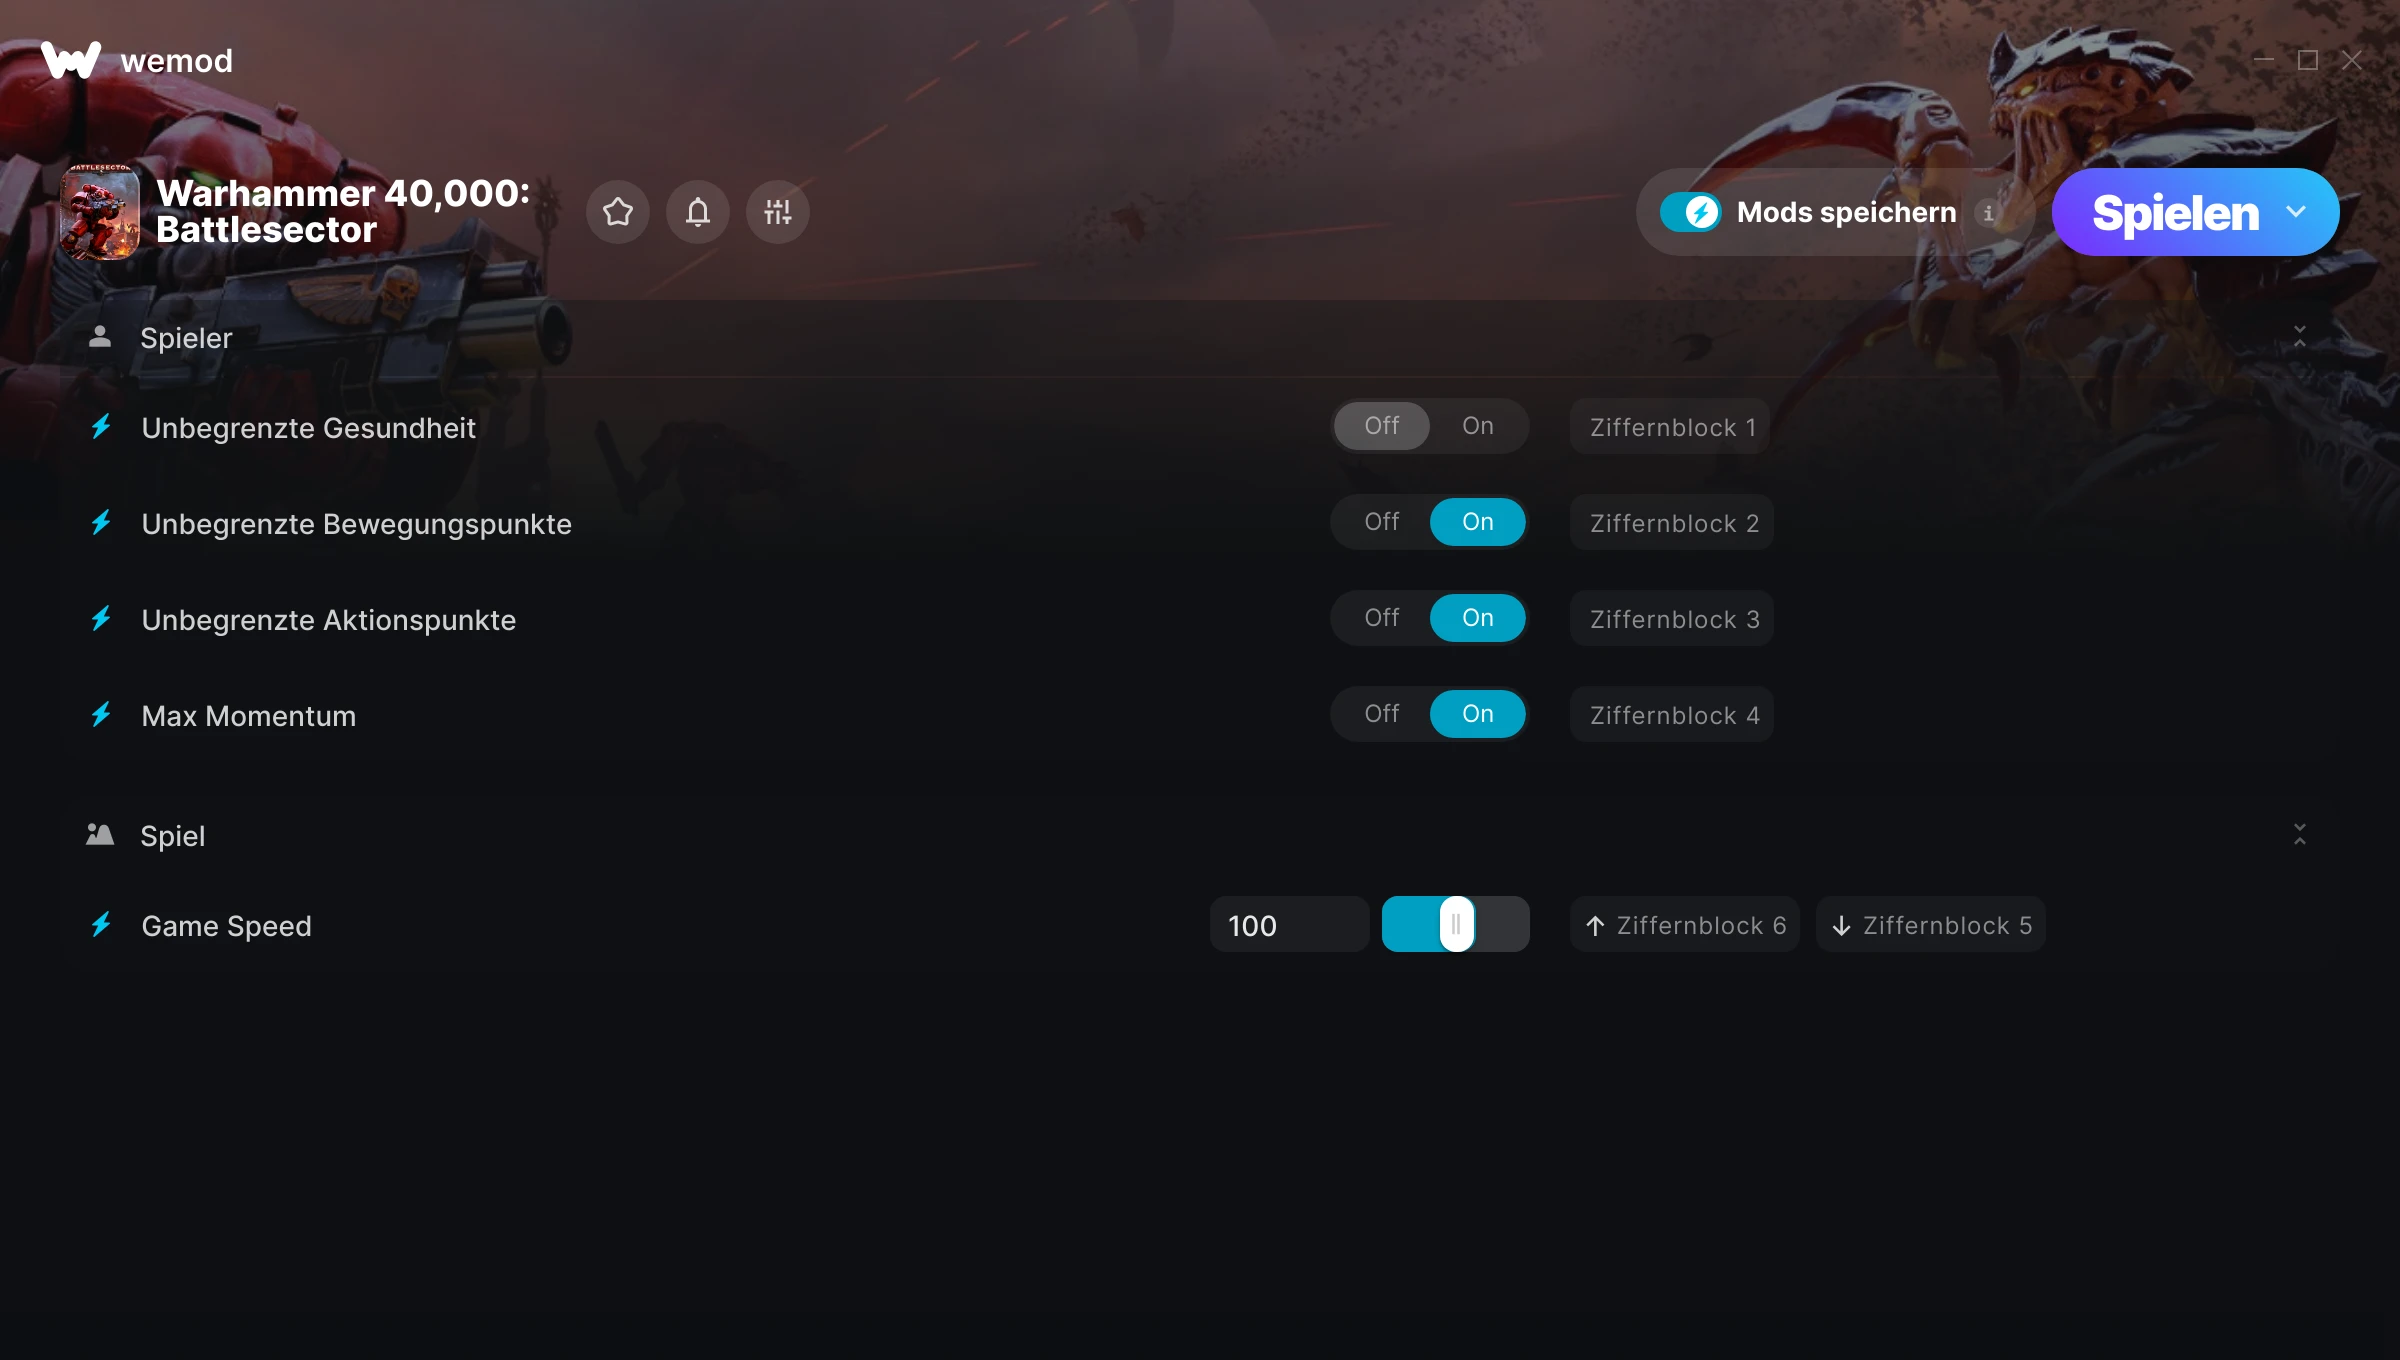Click the favorite star icon

pyautogui.click(x=618, y=212)
